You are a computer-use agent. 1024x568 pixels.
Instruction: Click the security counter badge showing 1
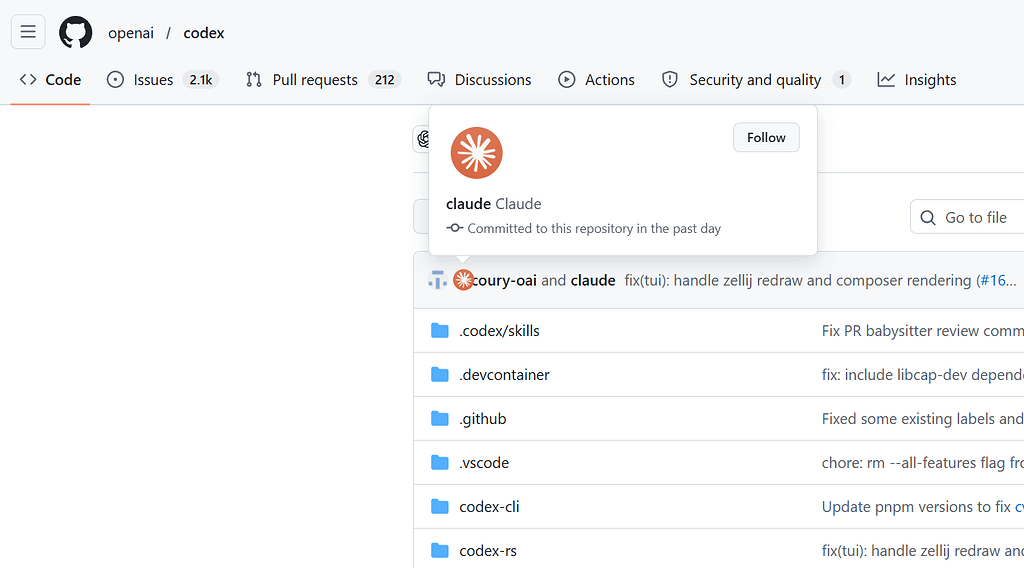pyautogui.click(x=842, y=80)
